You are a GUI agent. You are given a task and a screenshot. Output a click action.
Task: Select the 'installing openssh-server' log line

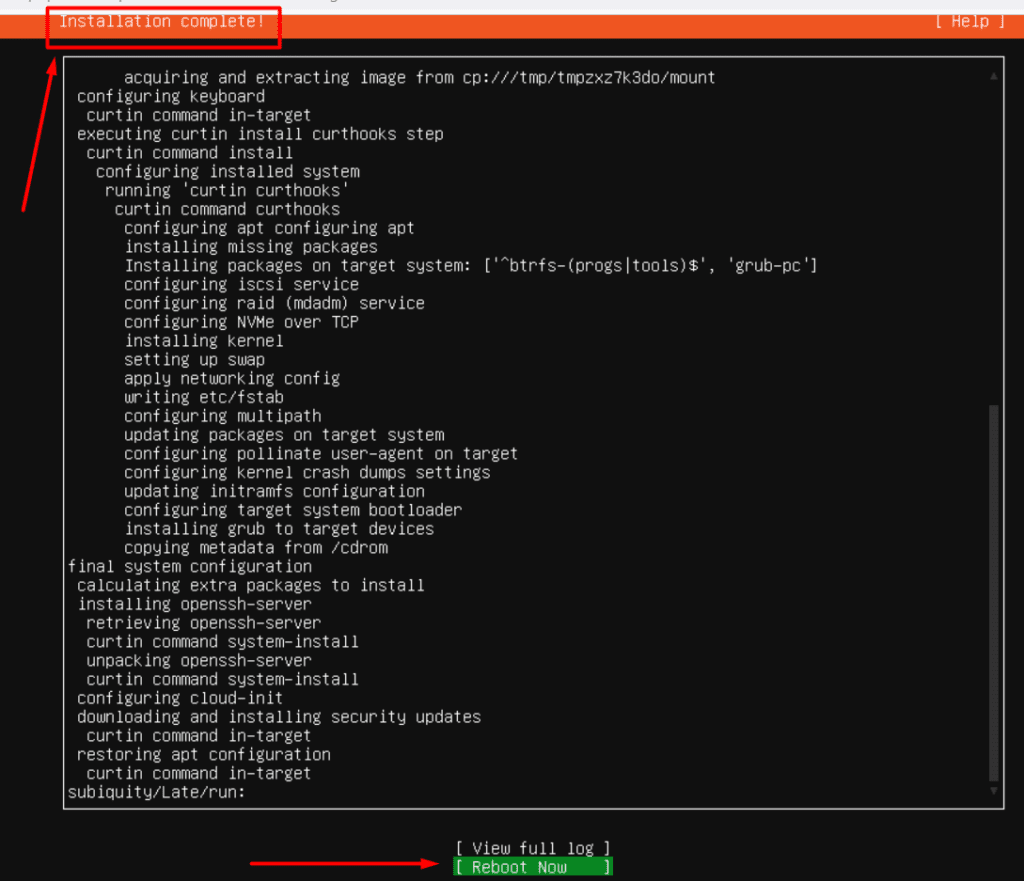[194, 604]
